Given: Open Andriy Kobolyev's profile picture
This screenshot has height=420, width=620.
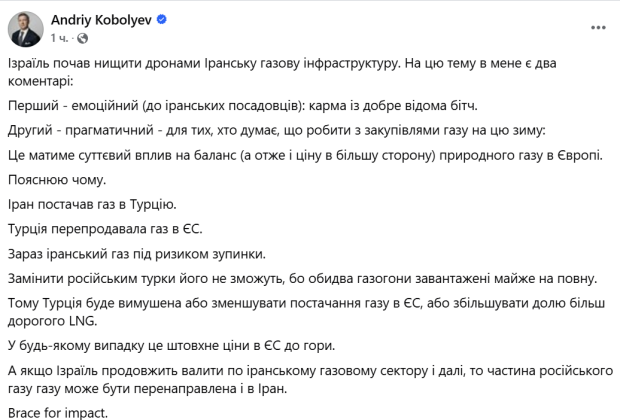Looking at the screenshot, I should pyautogui.click(x=25, y=29).
